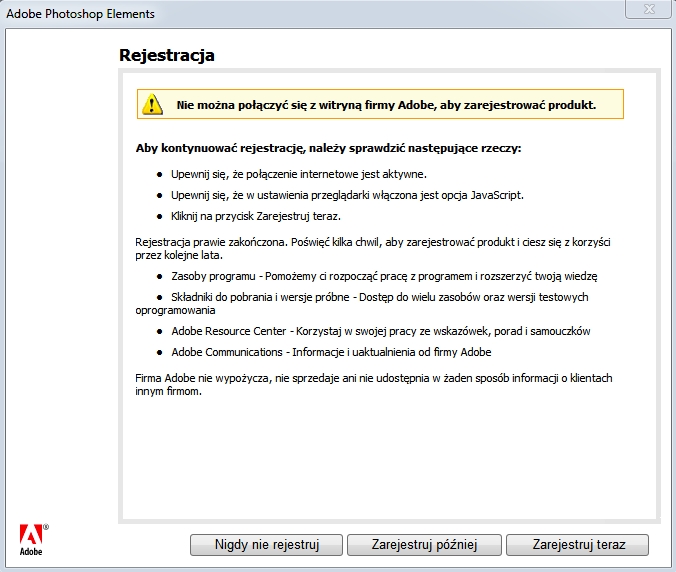The width and height of the screenshot is (676, 572).
Task: Click the Rejestracja heading
Action: click(x=167, y=55)
